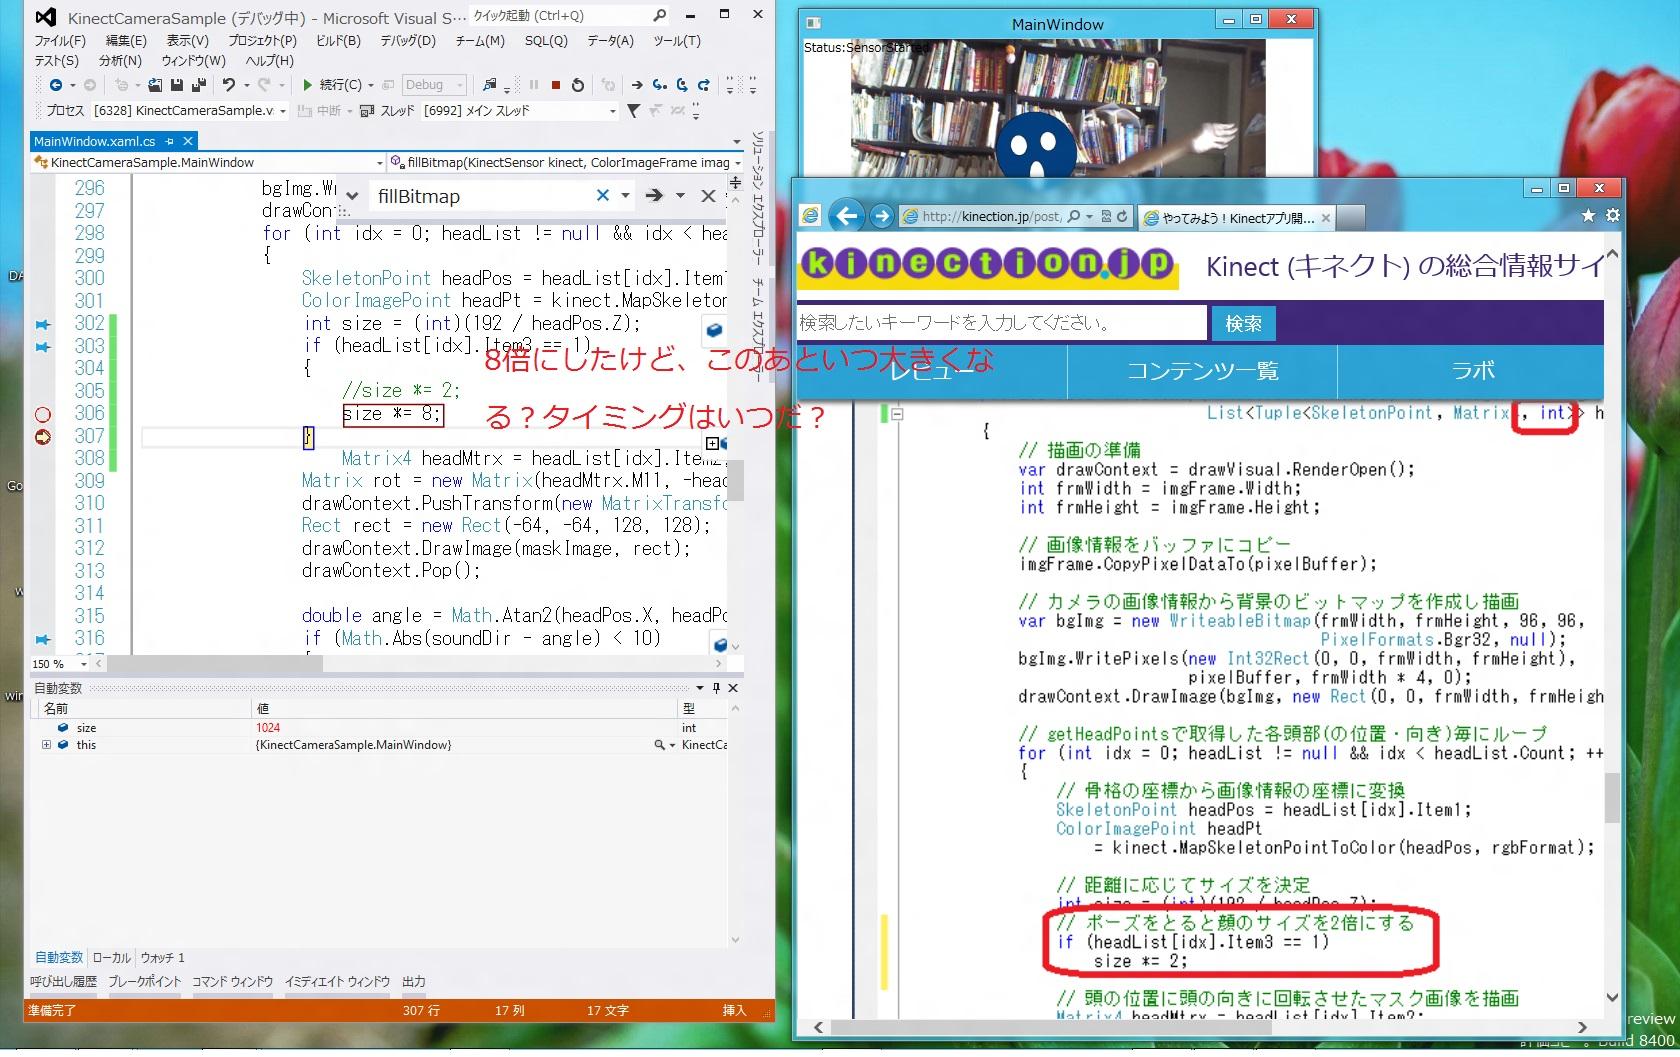This screenshot has height=1057, width=1680.
Task: Go back in Internet Explorer
Action: tap(846, 216)
